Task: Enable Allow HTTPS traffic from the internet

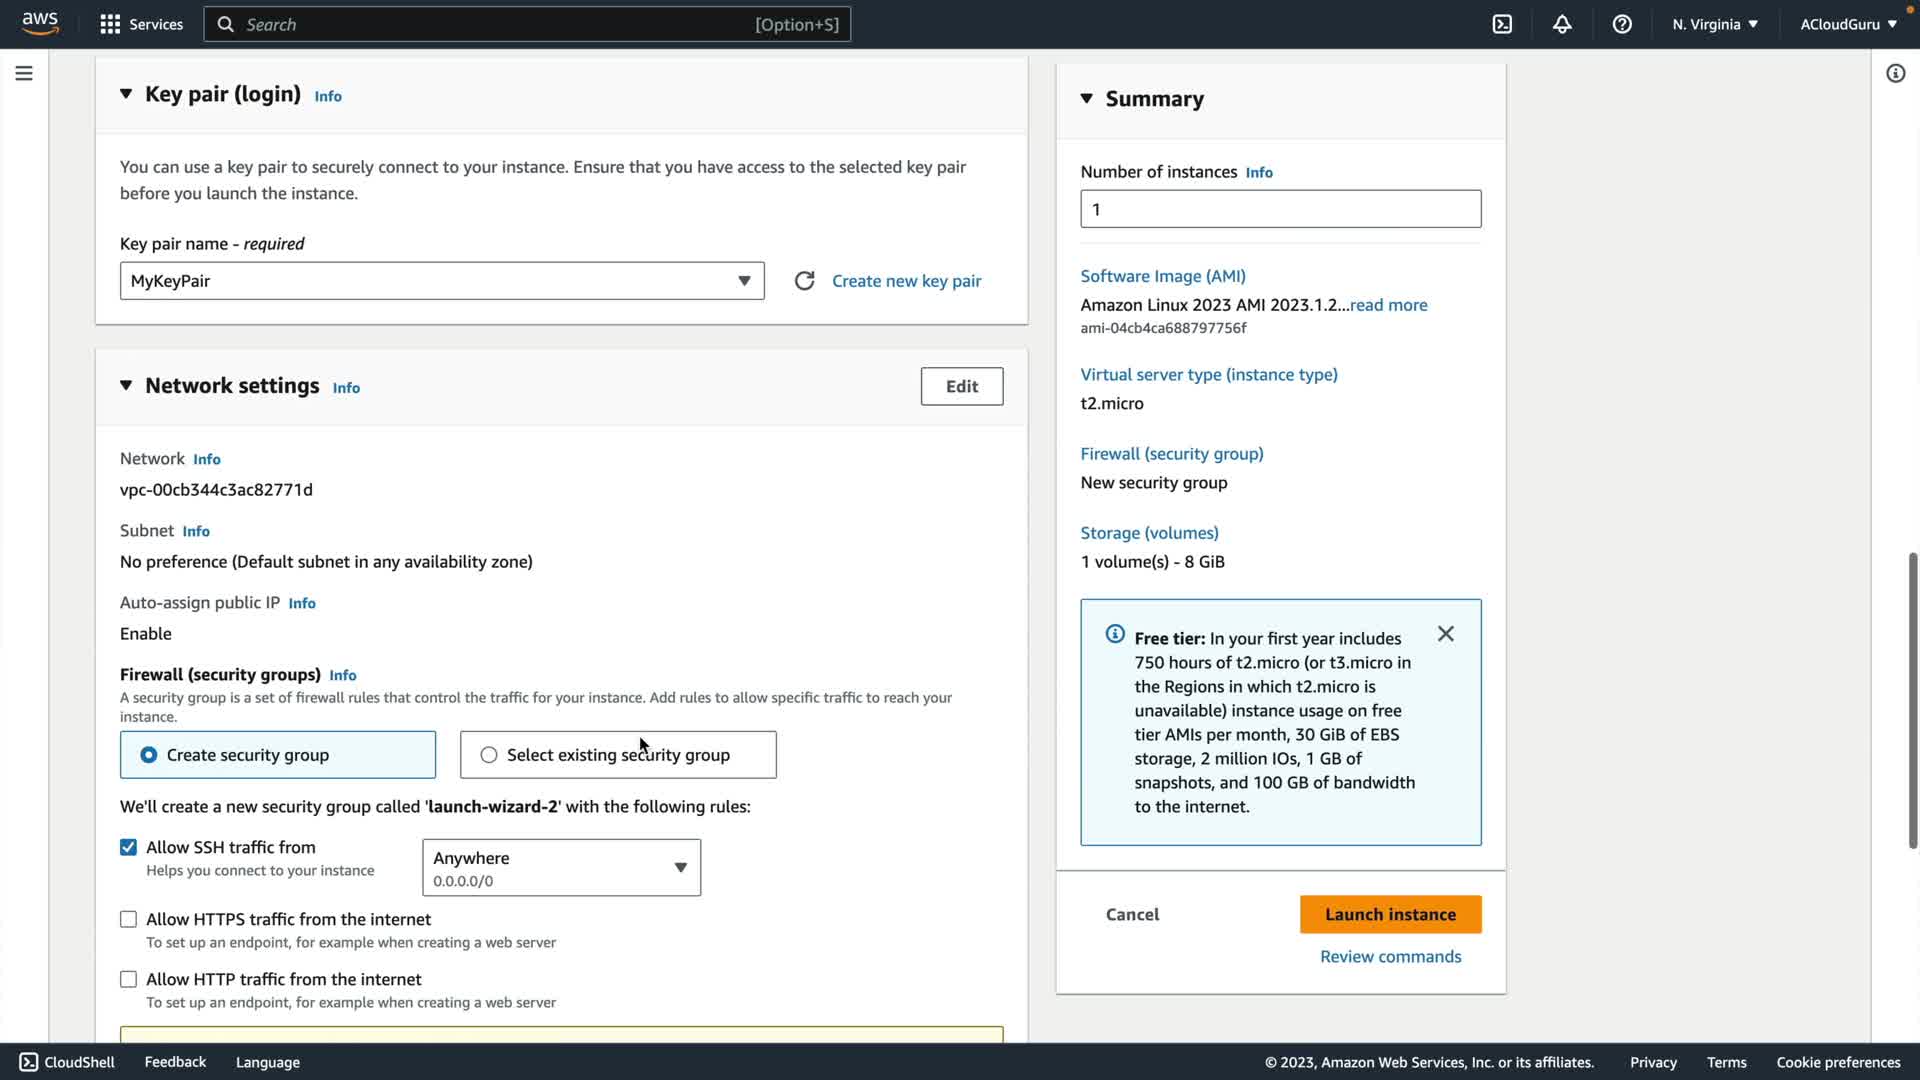Action: pos(129,919)
